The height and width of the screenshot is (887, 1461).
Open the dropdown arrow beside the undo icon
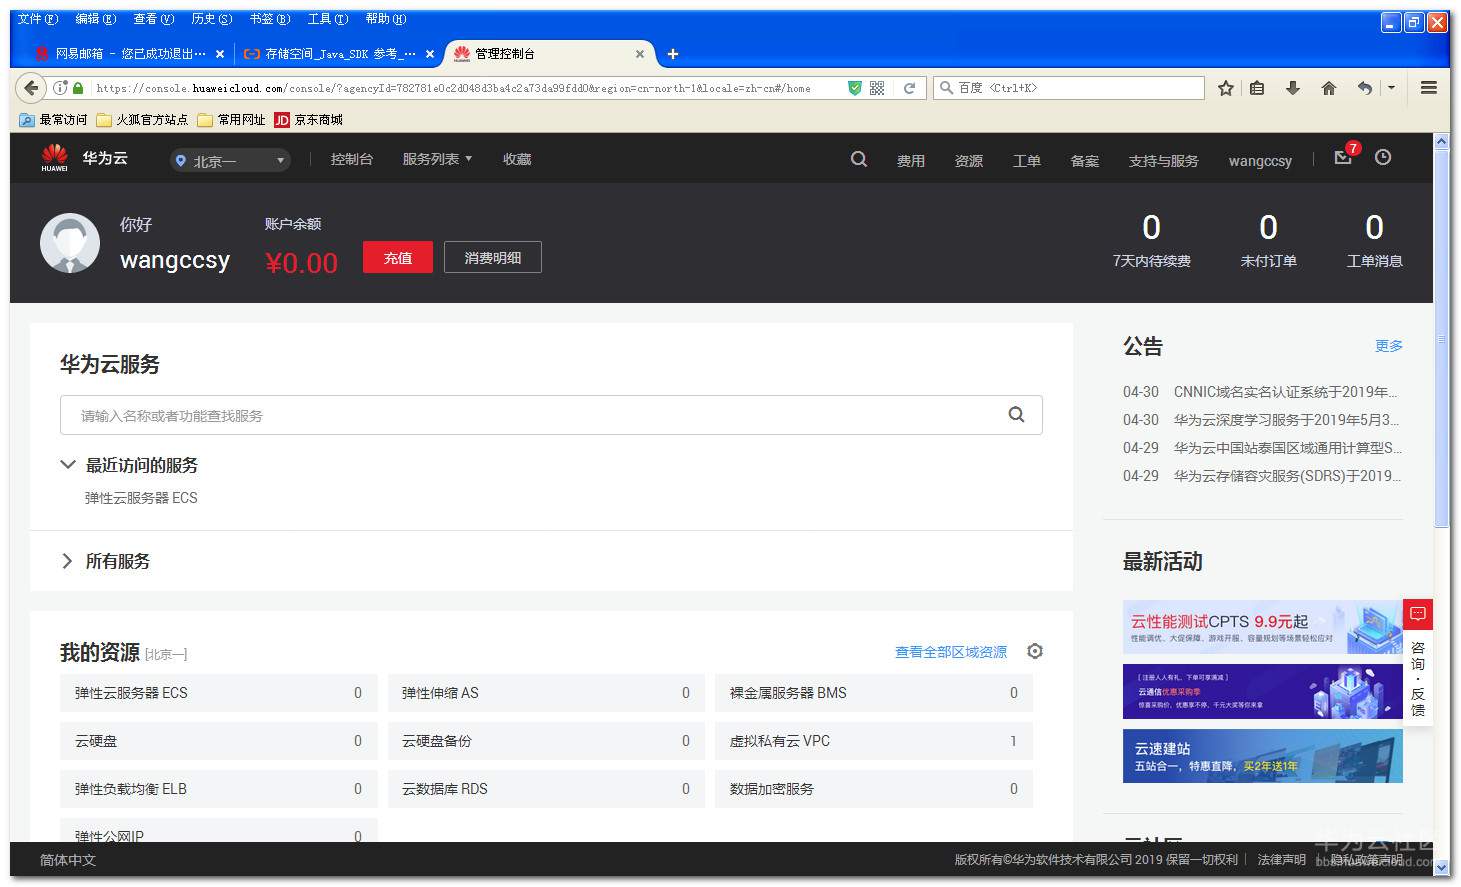1391,88
